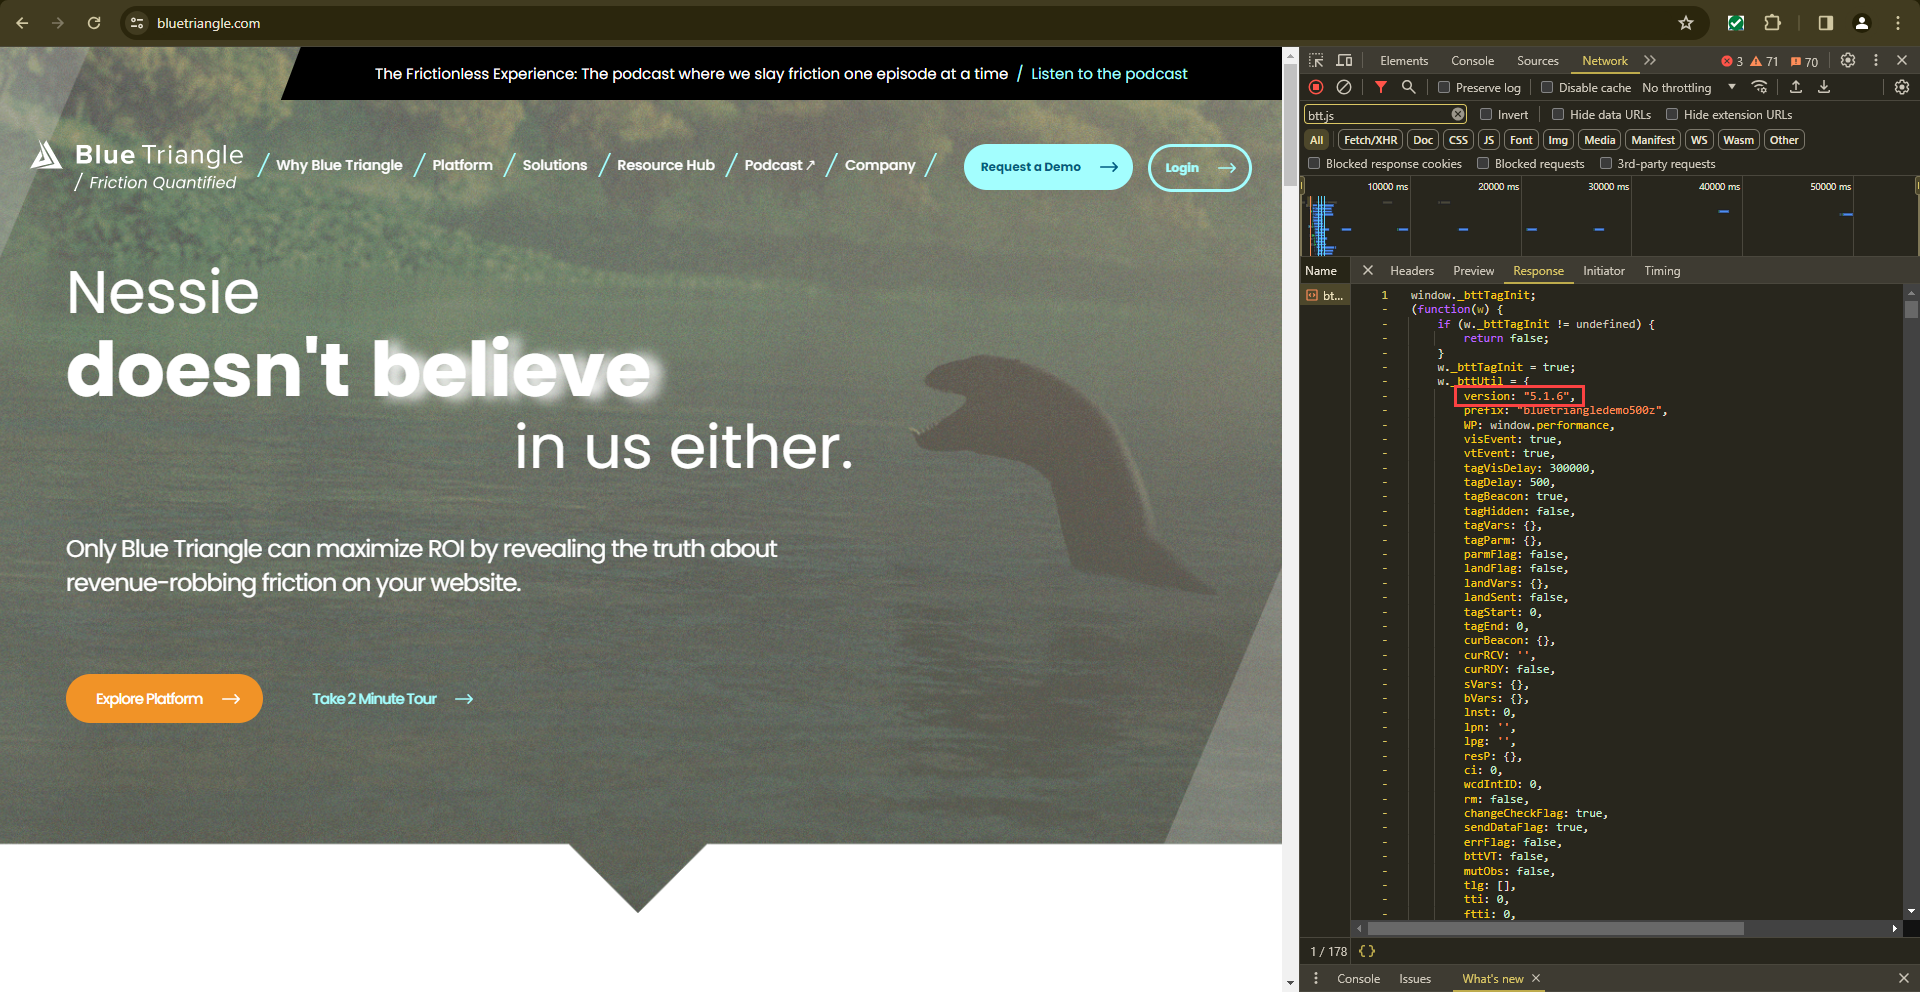Click the Login button
This screenshot has height=992, width=1920.
coord(1199,167)
